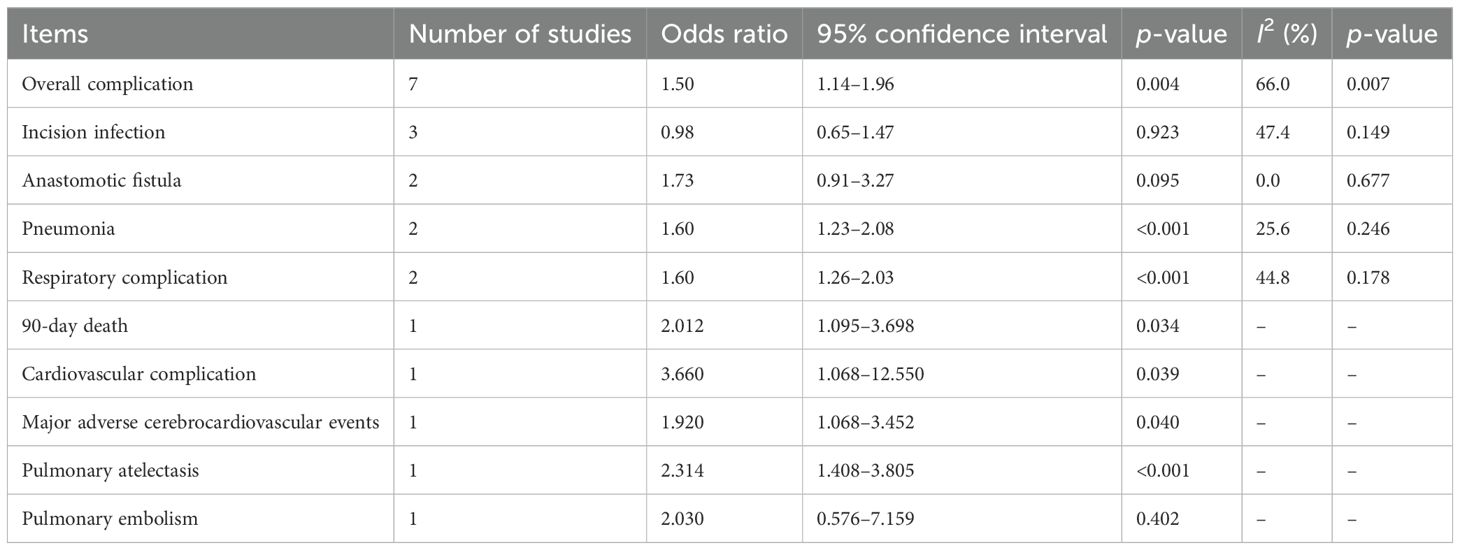Select the 'I² (%)' column header
Image resolution: width=1460 pixels, height=550 pixels.
click(1288, 34)
